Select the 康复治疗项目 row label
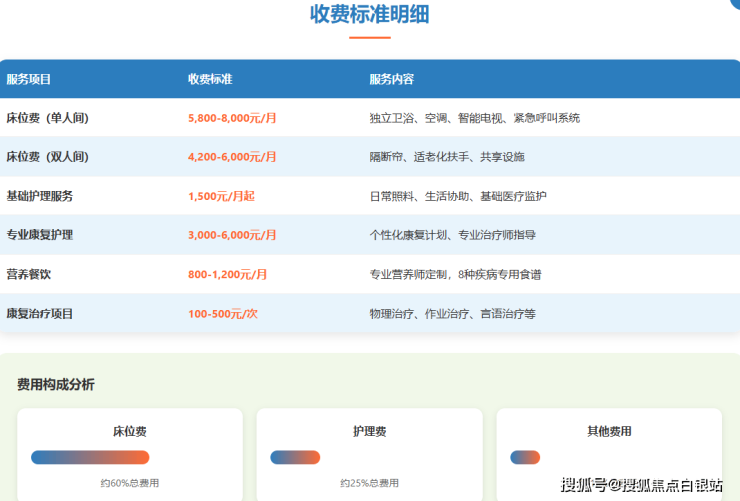The height and width of the screenshot is (501, 740). (x=40, y=313)
